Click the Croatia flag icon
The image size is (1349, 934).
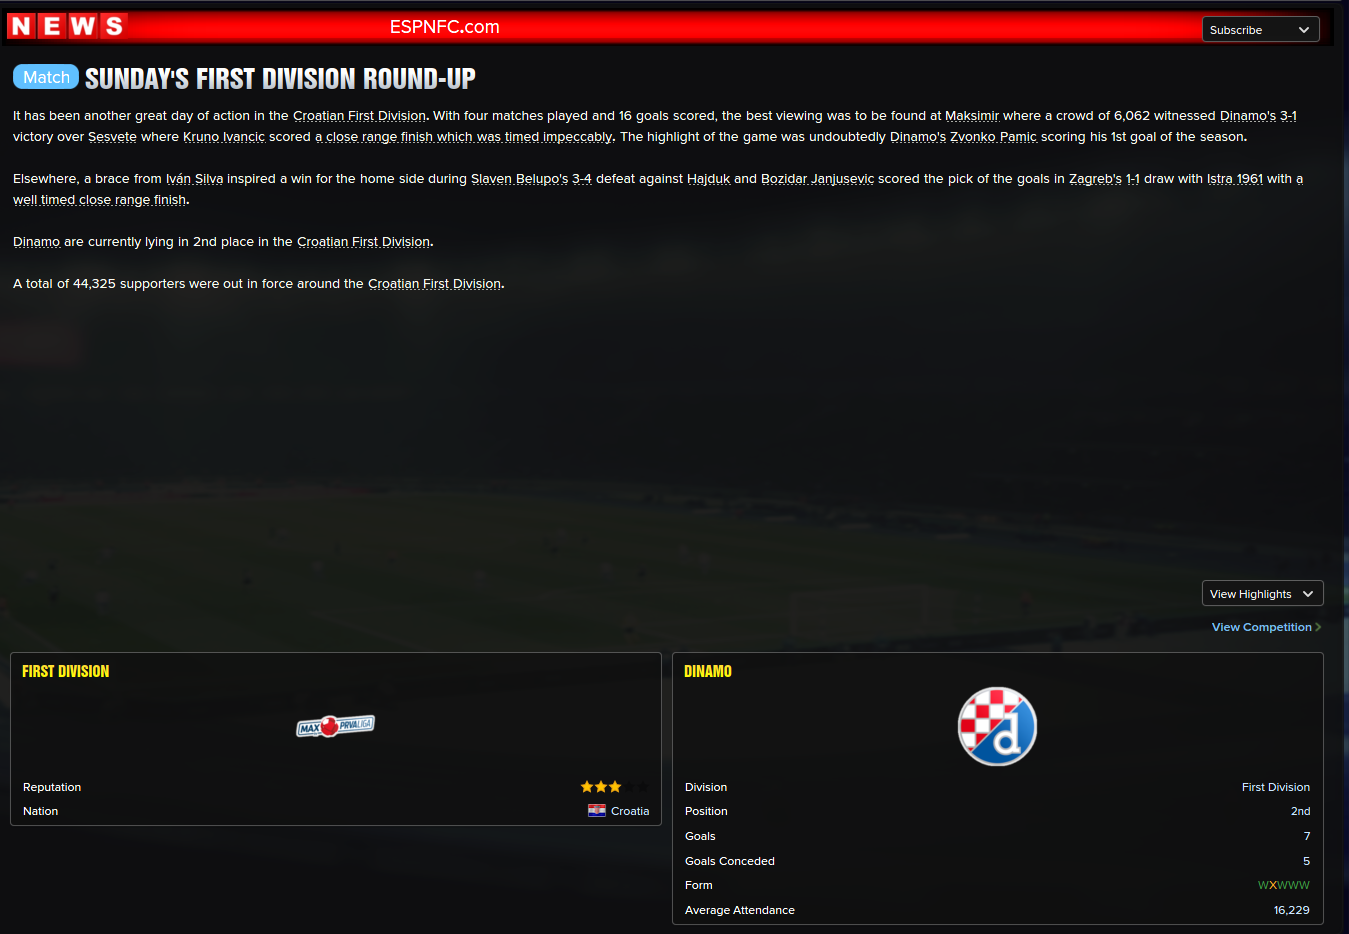pos(597,811)
